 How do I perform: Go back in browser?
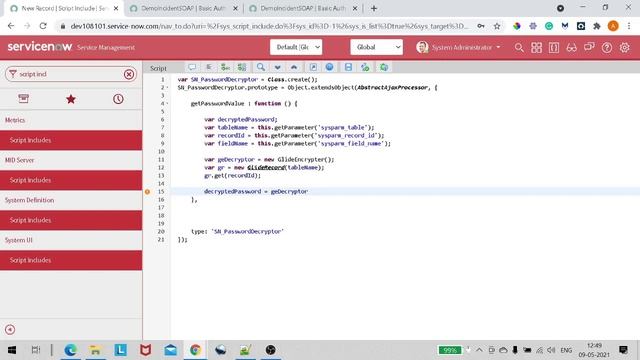click(x=11, y=26)
